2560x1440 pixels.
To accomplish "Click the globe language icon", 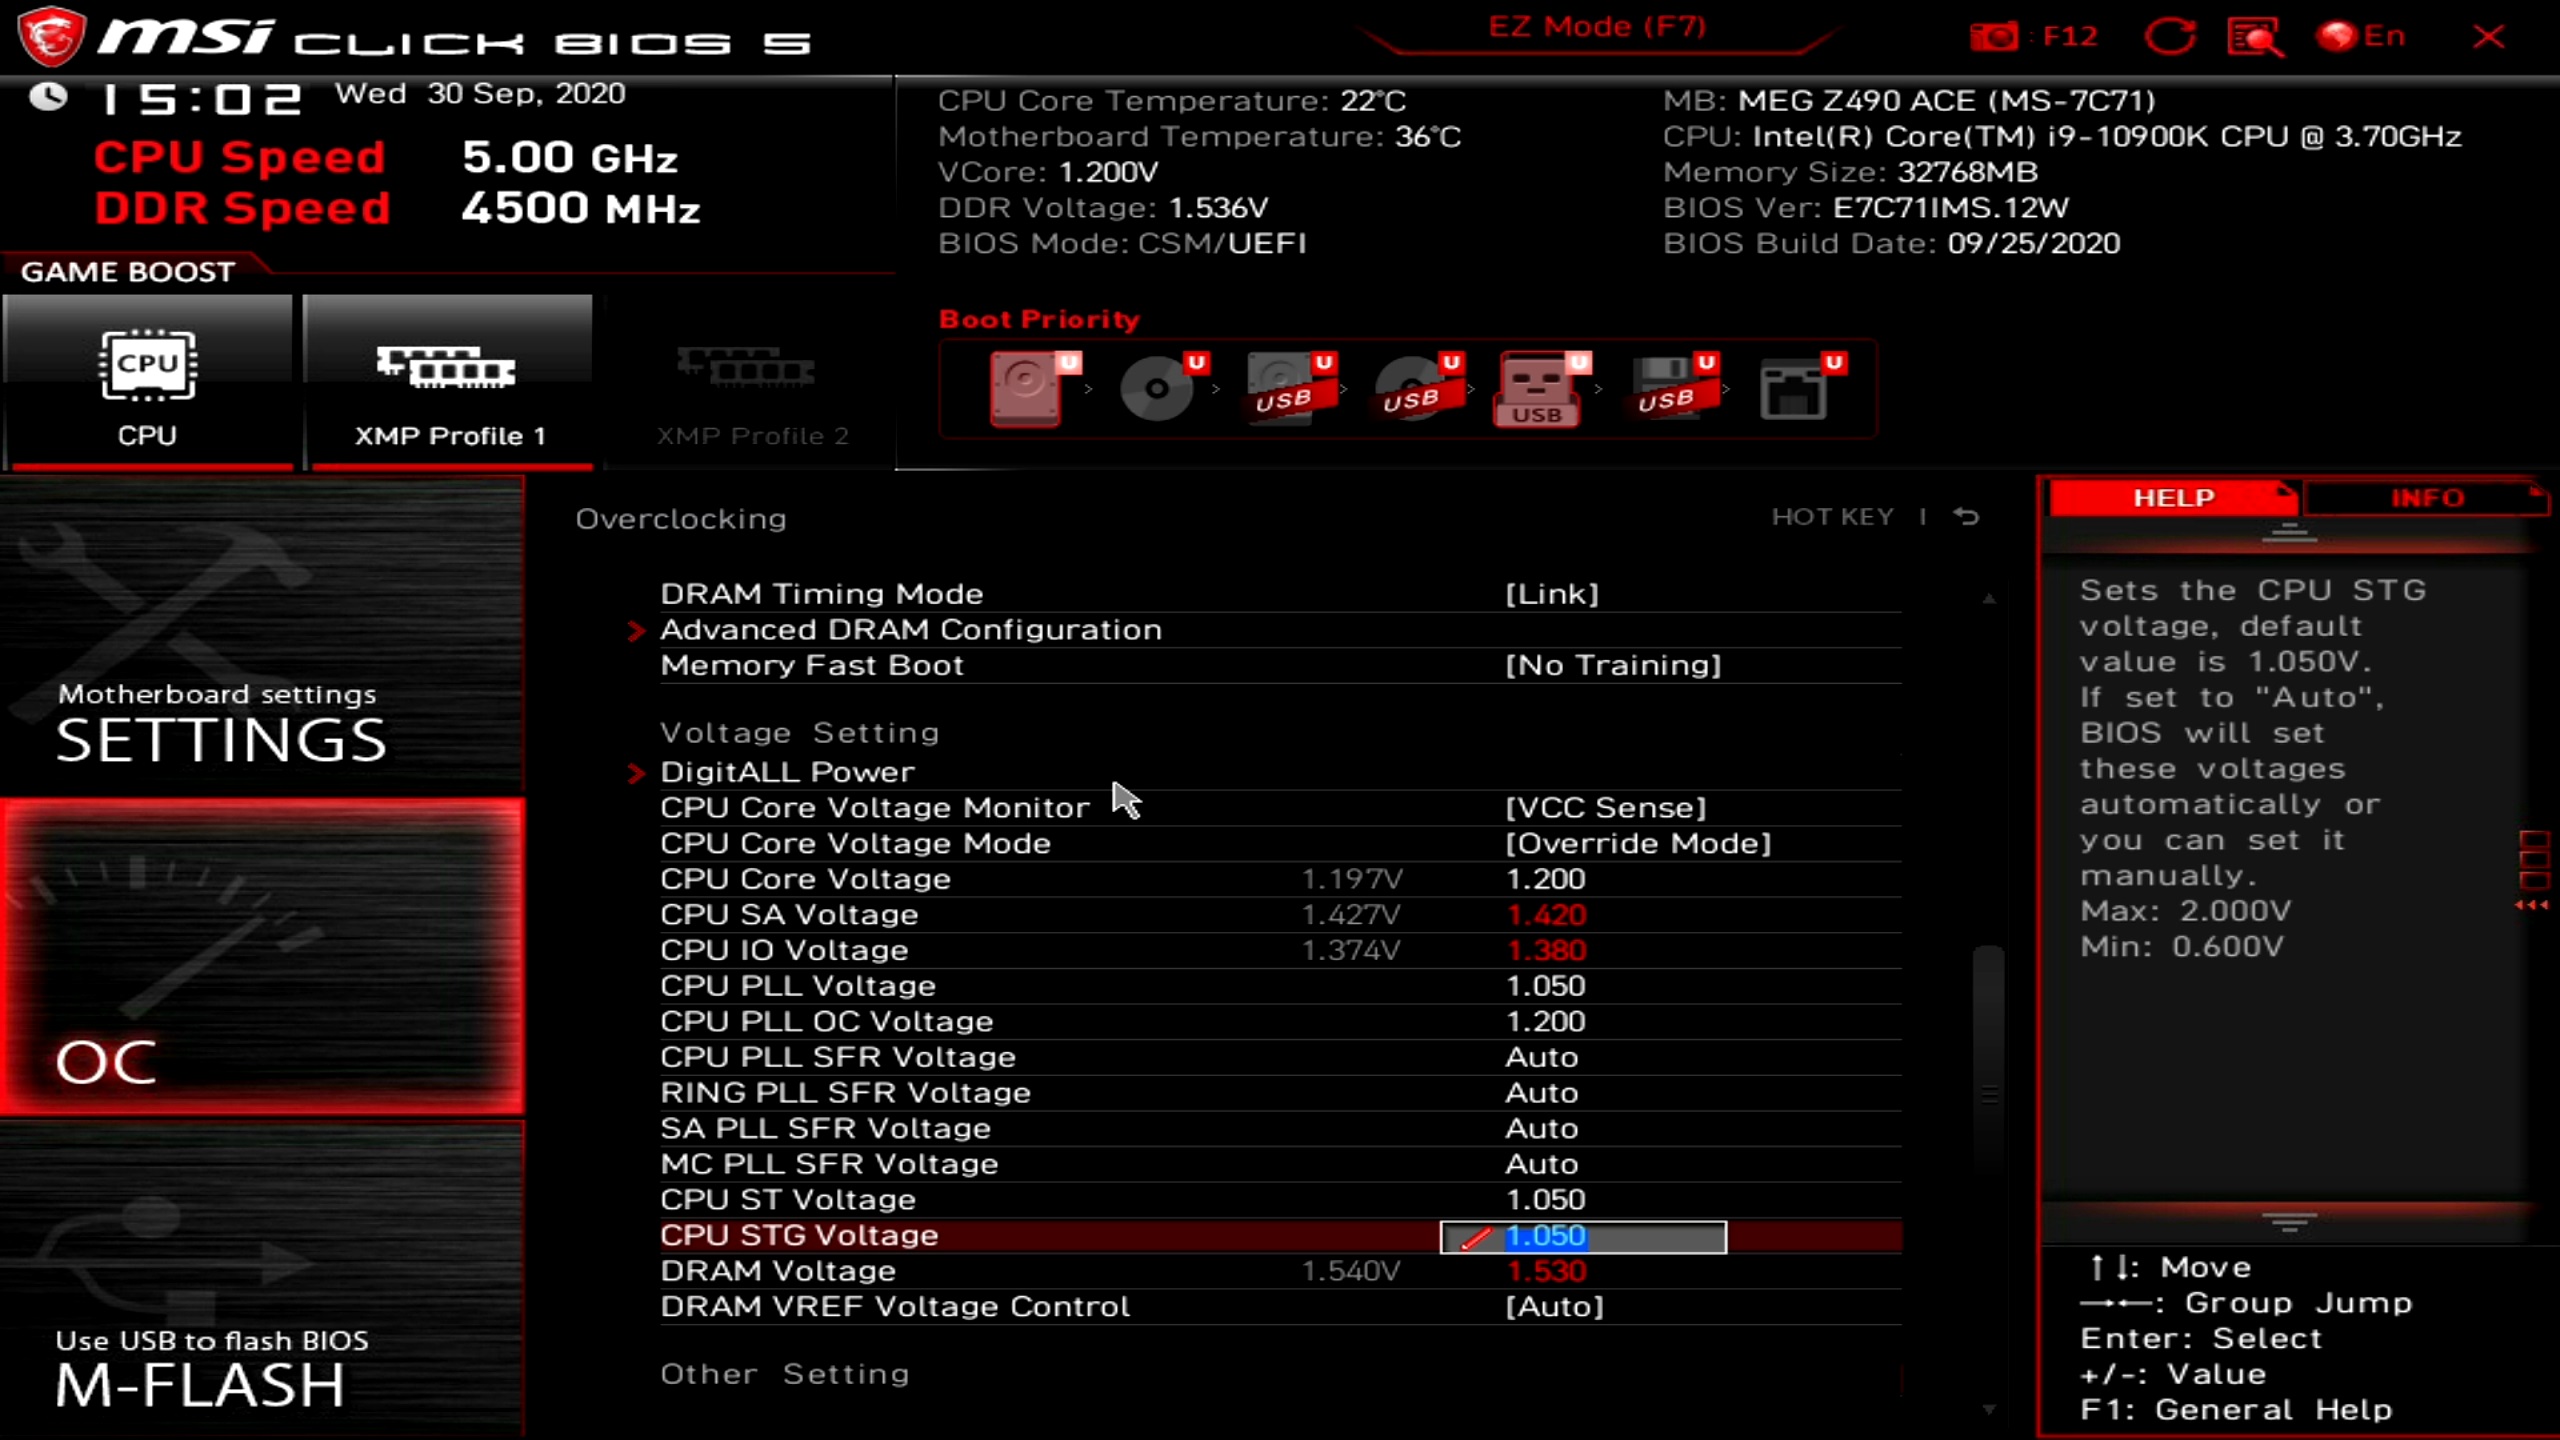I will pyautogui.click(x=2337, y=37).
